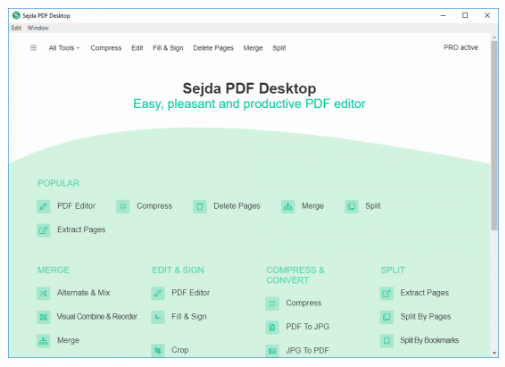Click the scrollbar up arrow
This screenshot has width=505, height=367.
pyautogui.click(x=494, y=37)
